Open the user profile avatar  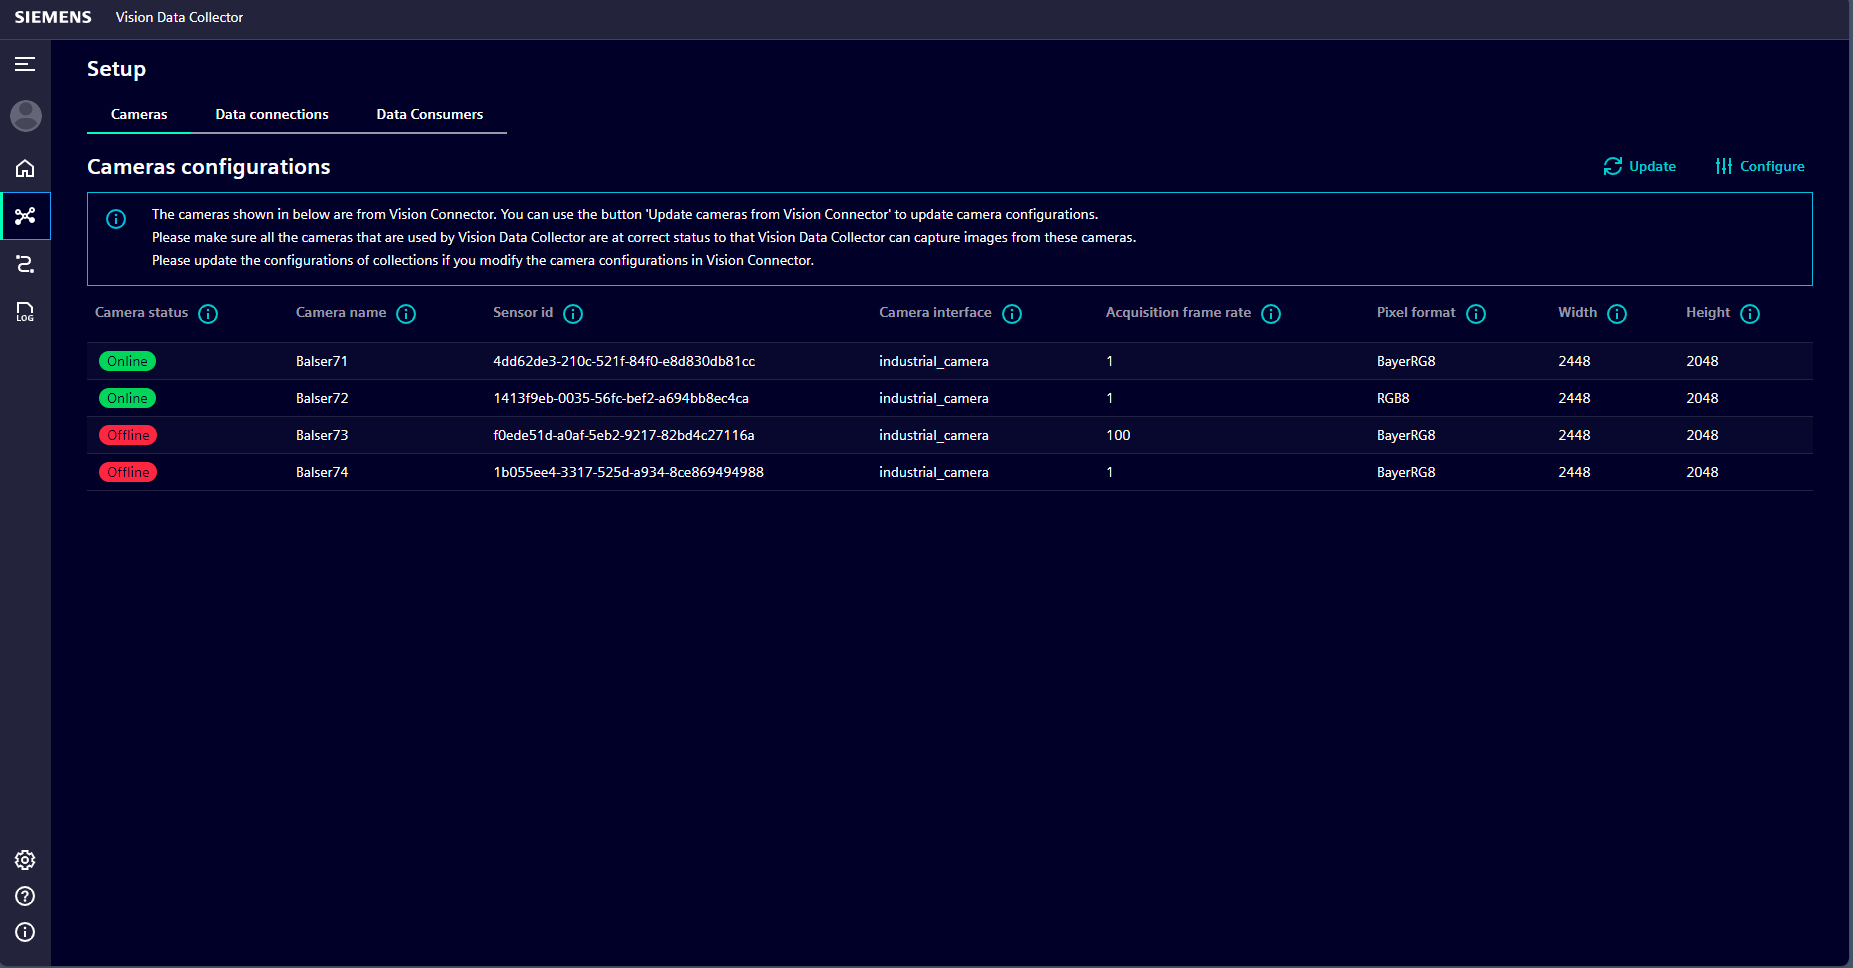[26, 116]
